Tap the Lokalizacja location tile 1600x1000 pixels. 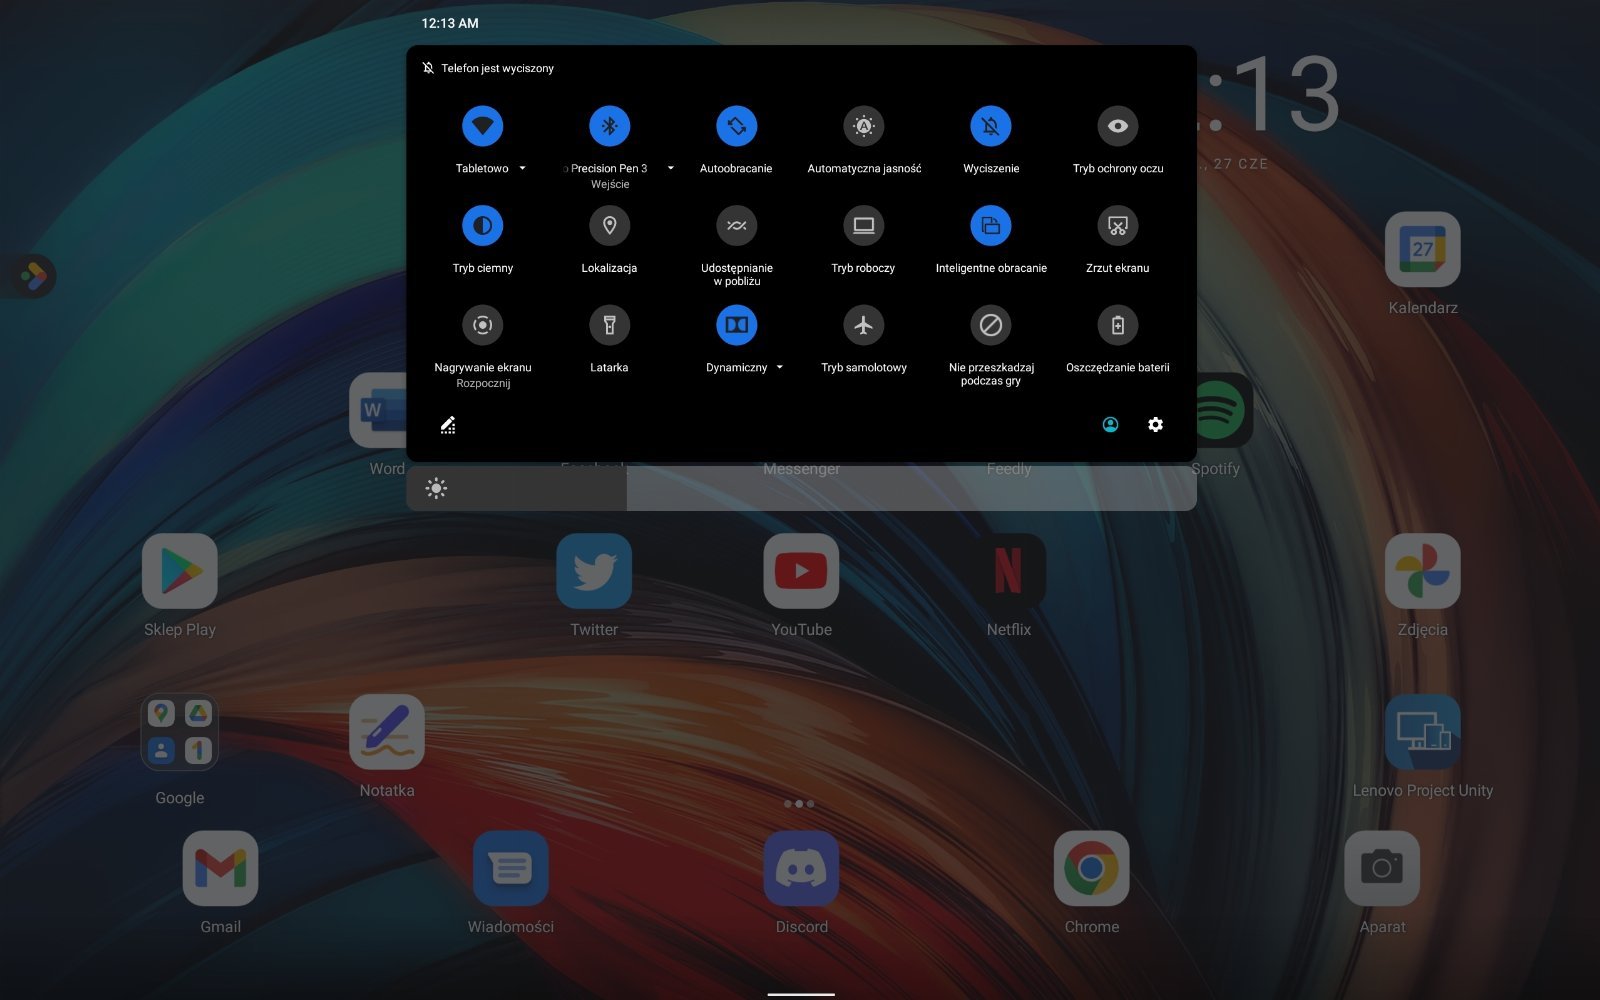609,226
